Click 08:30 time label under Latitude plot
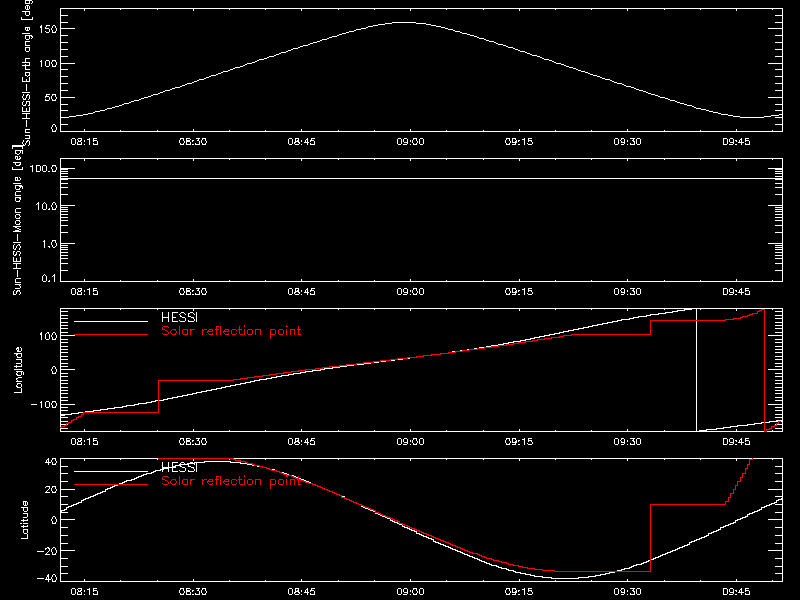The height and width of the screenshot is (600, 800). pyautogui.click(x=193, y=592)
